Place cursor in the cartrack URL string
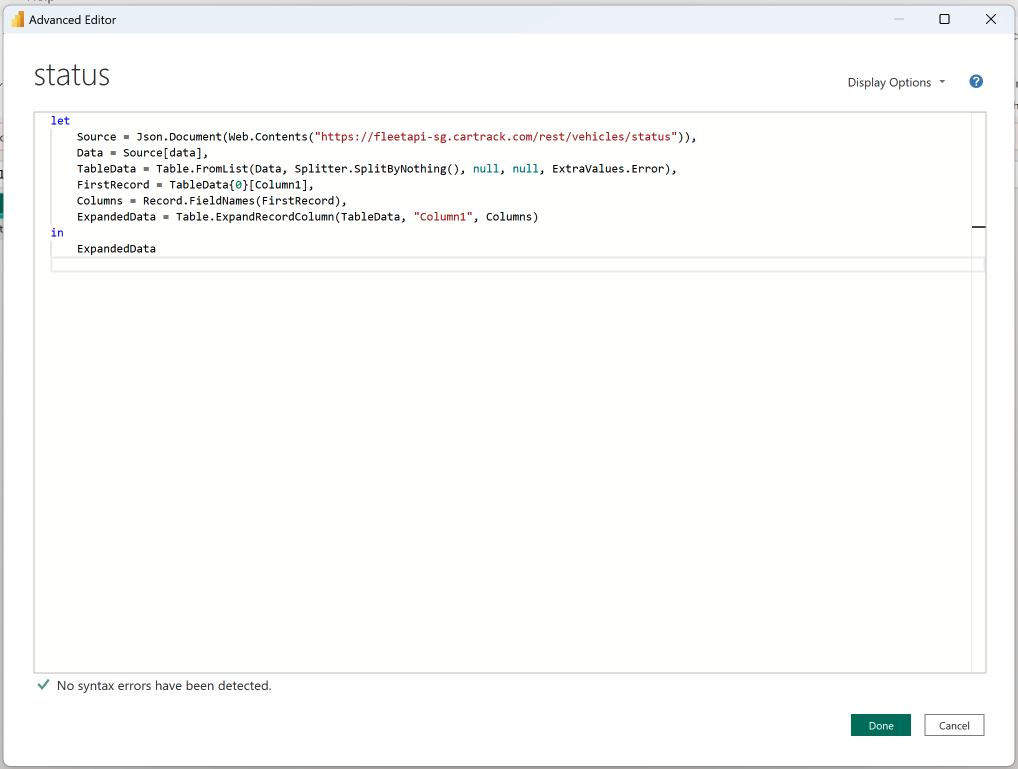 496,137
